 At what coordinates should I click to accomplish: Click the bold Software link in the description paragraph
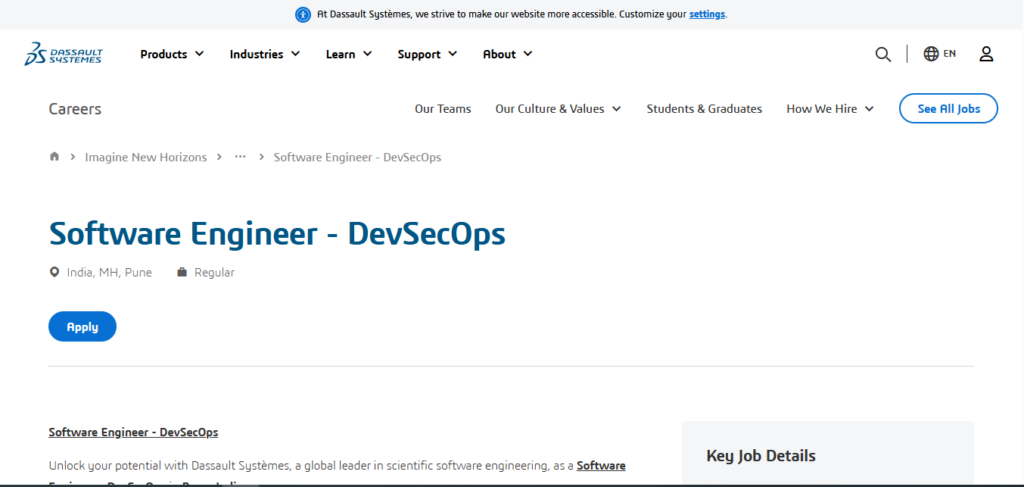[601, 465]
